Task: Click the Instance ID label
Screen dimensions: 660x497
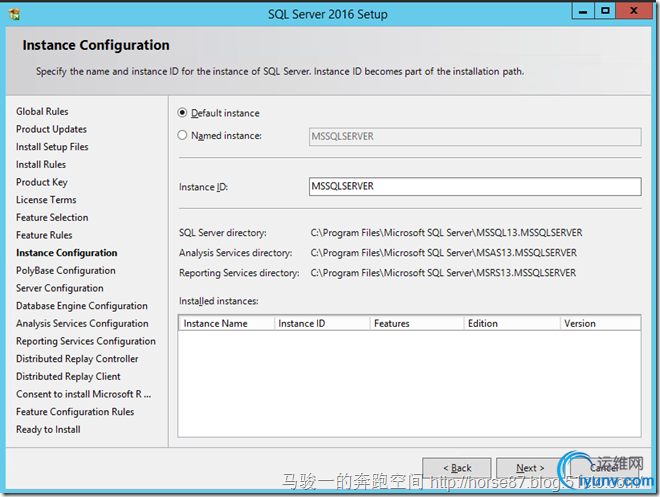Action: 203,187
